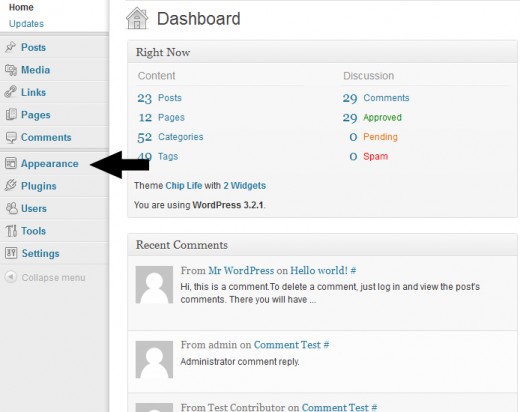Click the admin comment avatar

pyautogui.click(x=154, y=359)
